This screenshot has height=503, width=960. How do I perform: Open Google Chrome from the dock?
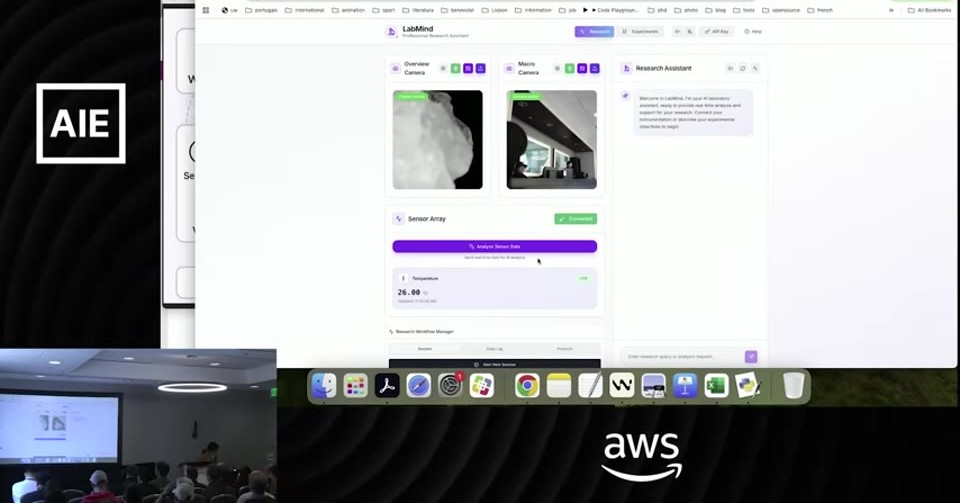[527, 386]
